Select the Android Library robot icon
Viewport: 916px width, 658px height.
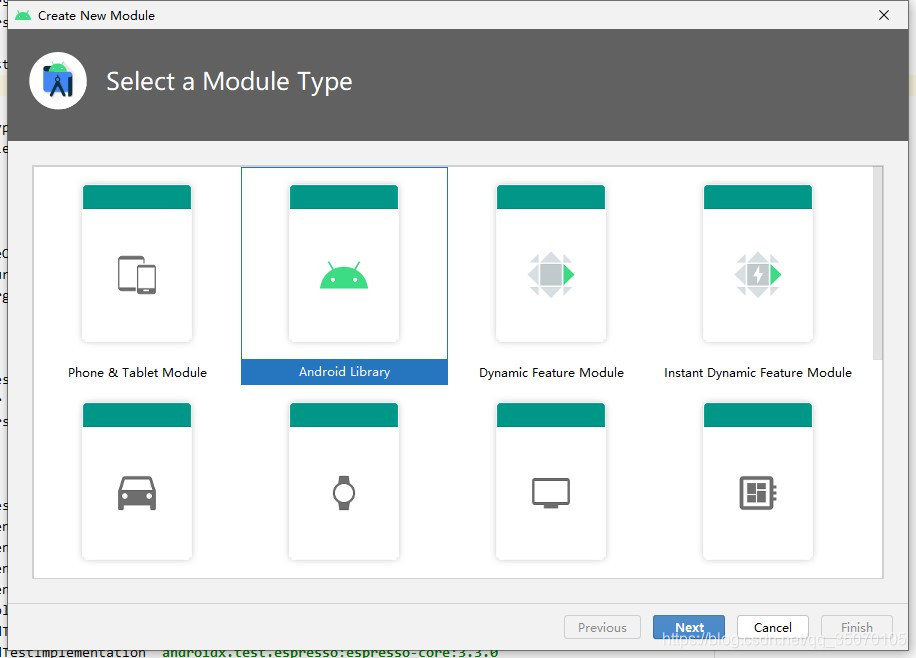[344, 275]
